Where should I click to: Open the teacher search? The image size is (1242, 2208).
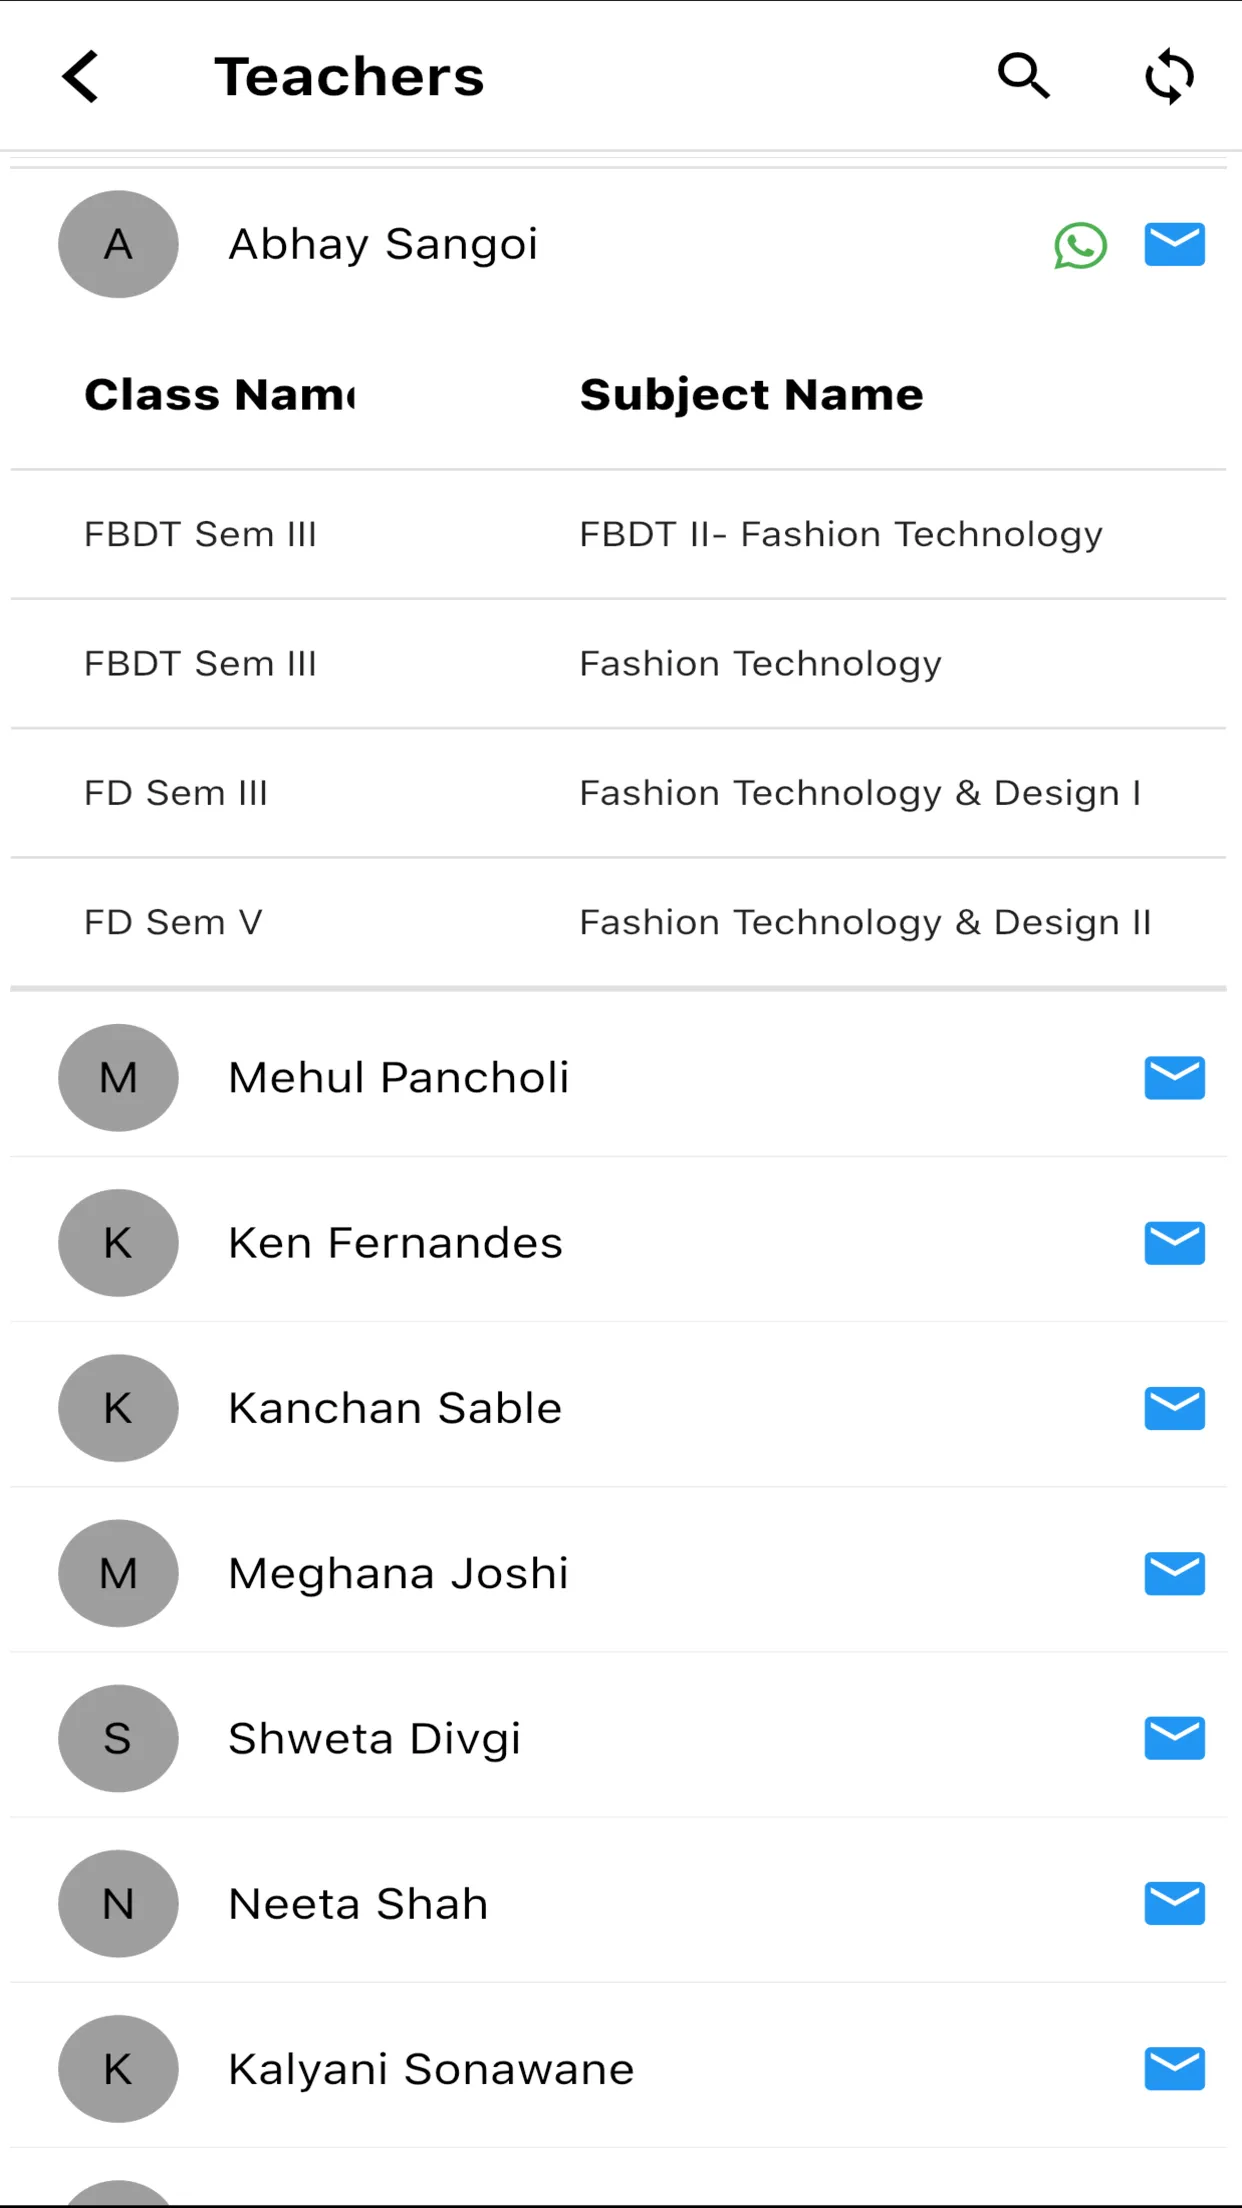(1022, 76)
